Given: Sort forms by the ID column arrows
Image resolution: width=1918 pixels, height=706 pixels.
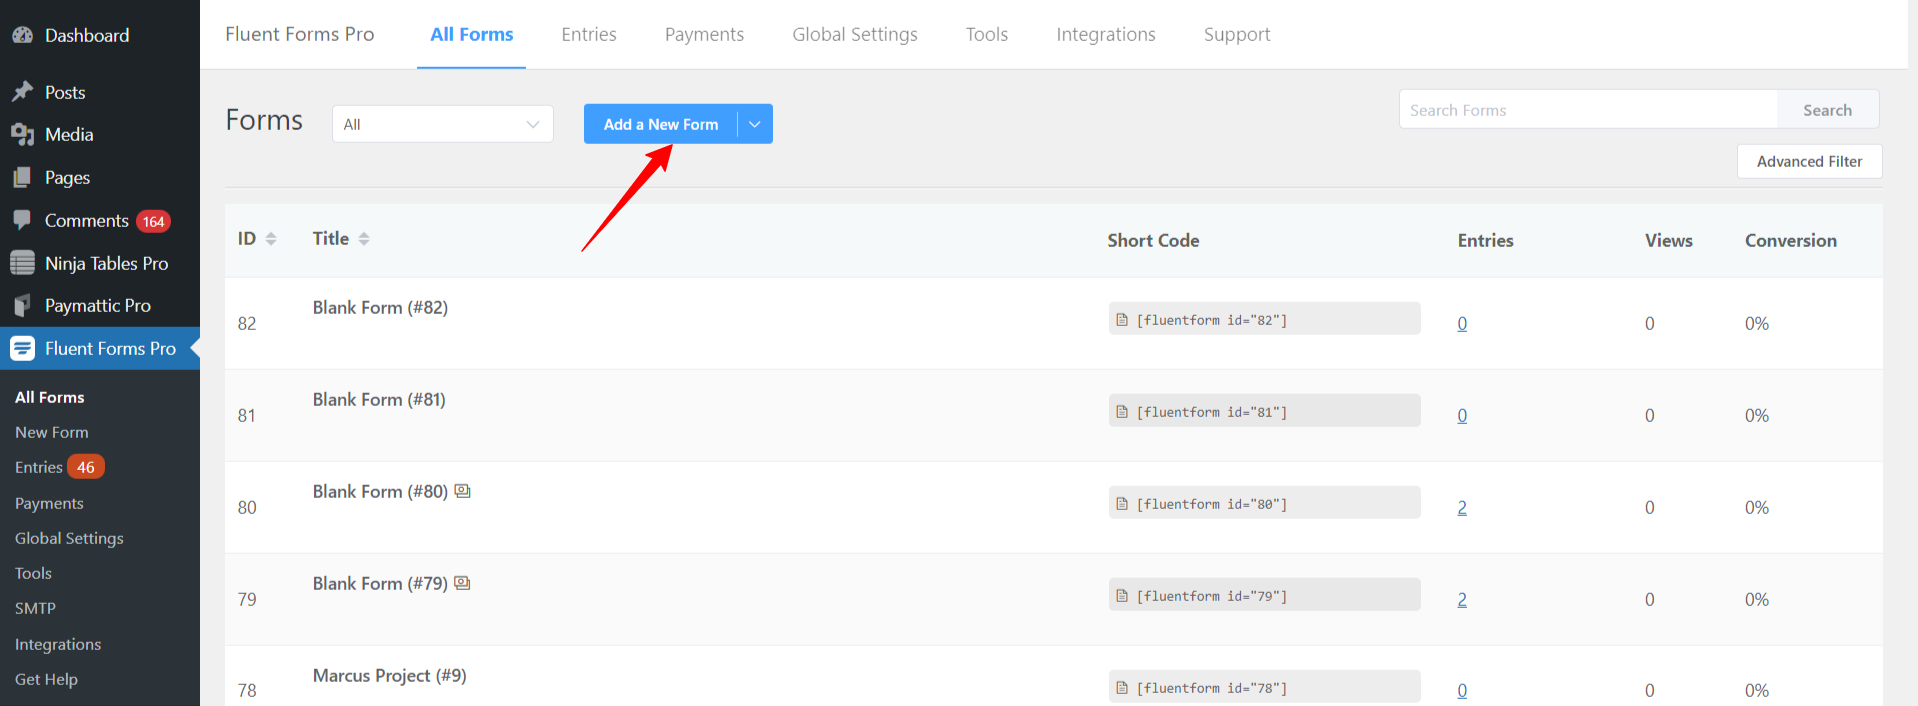Looking at the screenshot, I should (271, 239).
